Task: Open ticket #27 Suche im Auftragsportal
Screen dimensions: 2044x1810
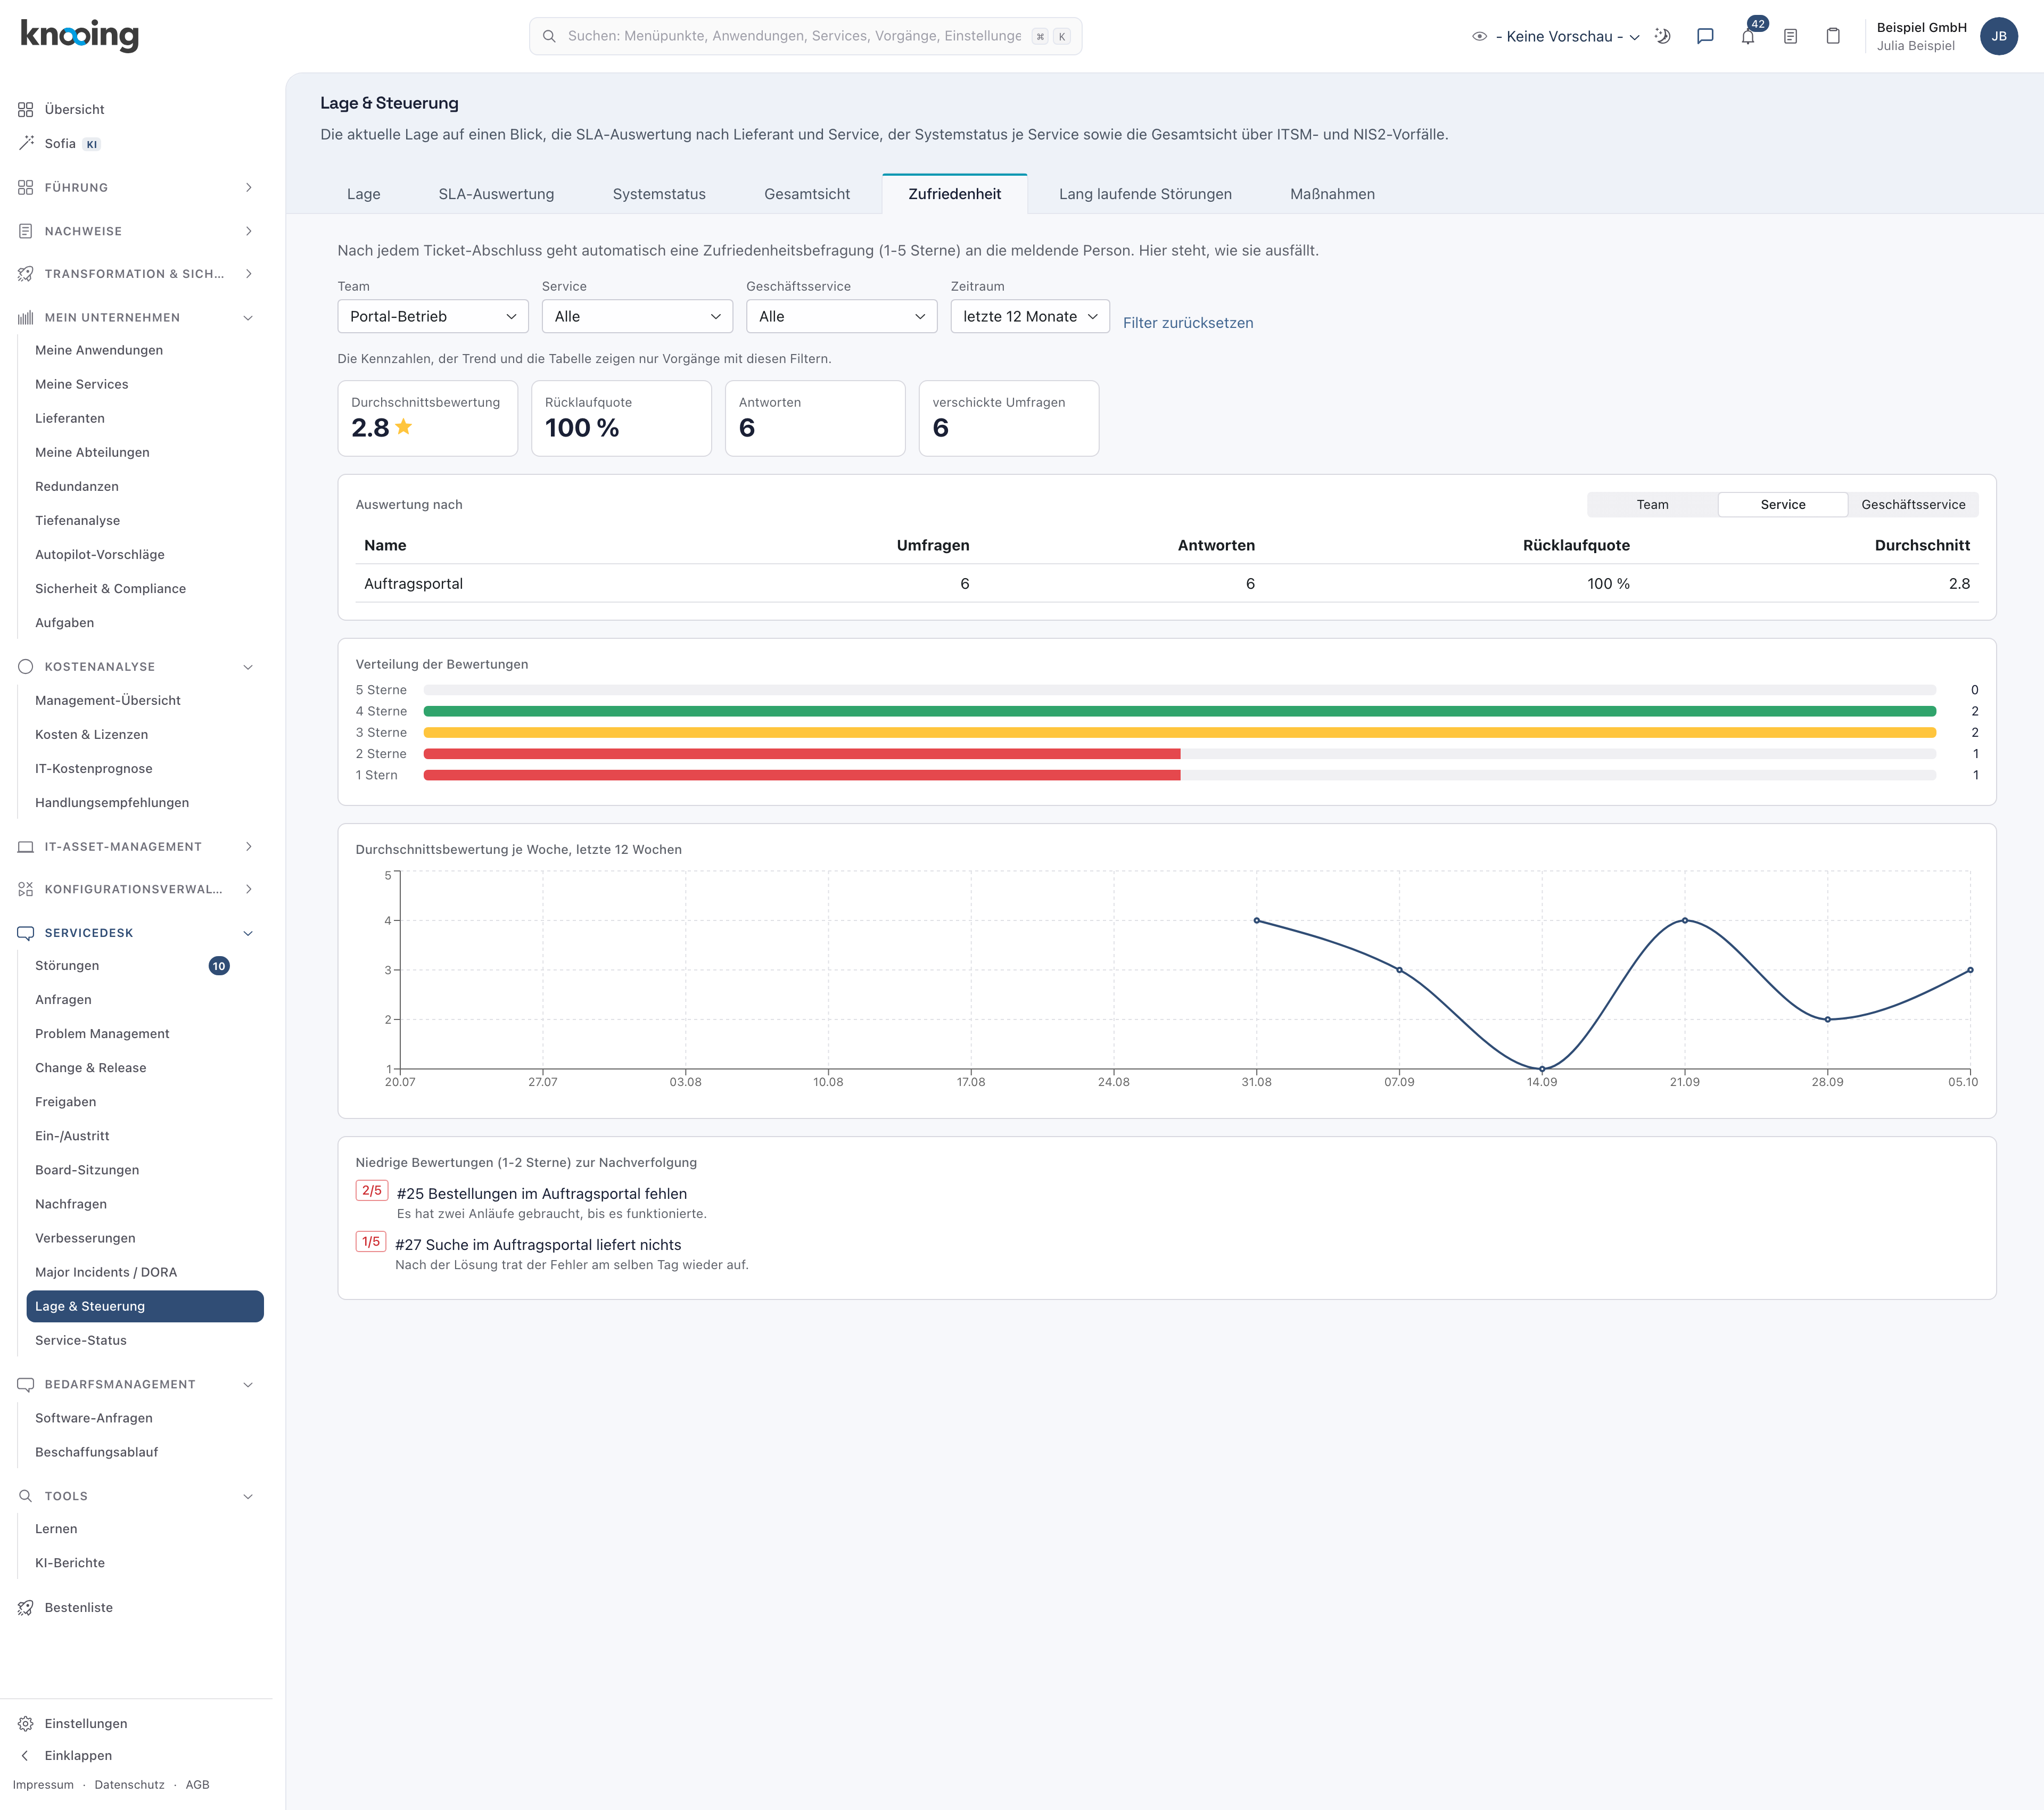Action: click(538, 1244)
